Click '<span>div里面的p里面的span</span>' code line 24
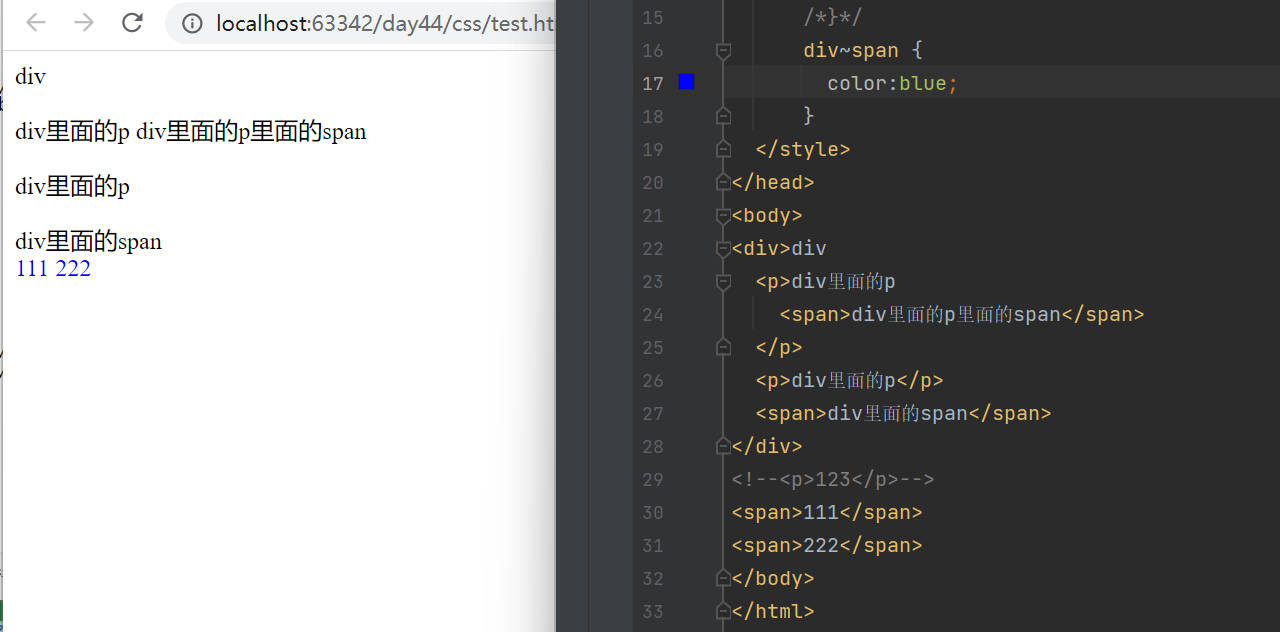Viewport: 1280px width, 632px height. (x=962, y=314)
